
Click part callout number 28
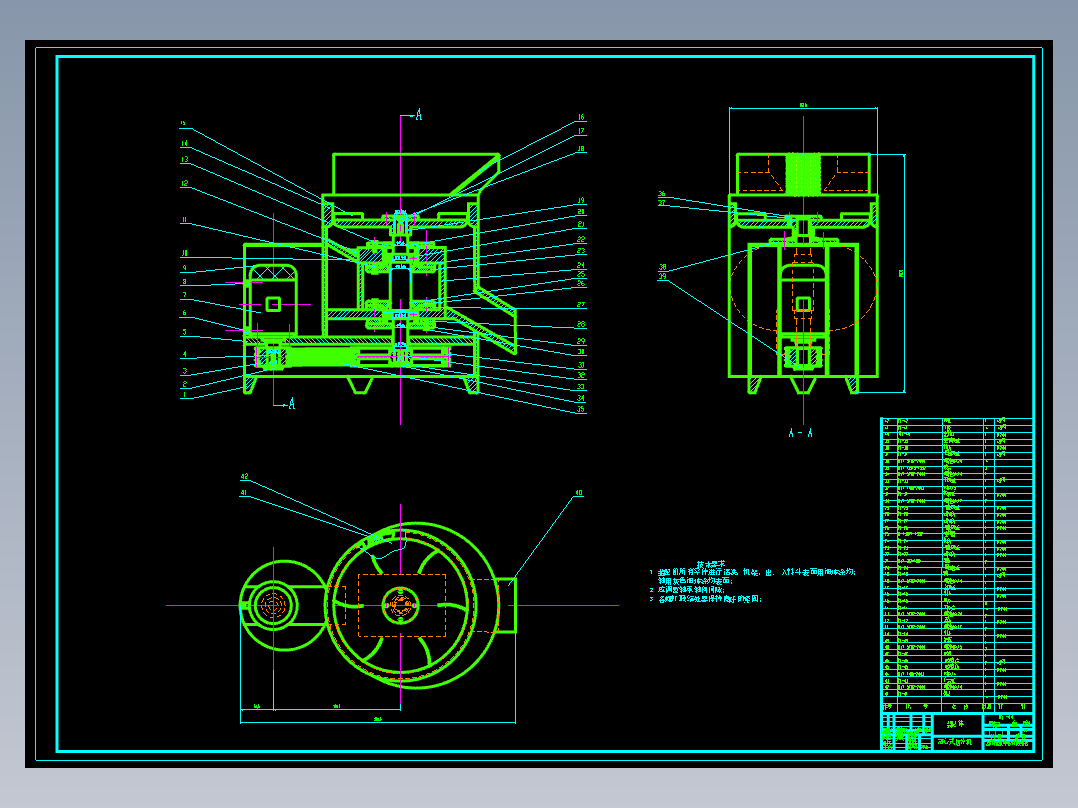click(581, 324)
